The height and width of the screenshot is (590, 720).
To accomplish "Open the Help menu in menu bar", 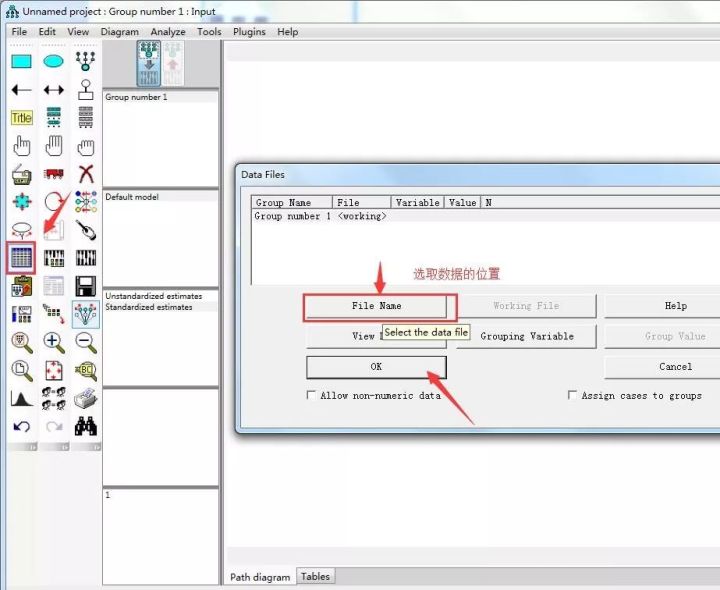I will pos(287,32).
